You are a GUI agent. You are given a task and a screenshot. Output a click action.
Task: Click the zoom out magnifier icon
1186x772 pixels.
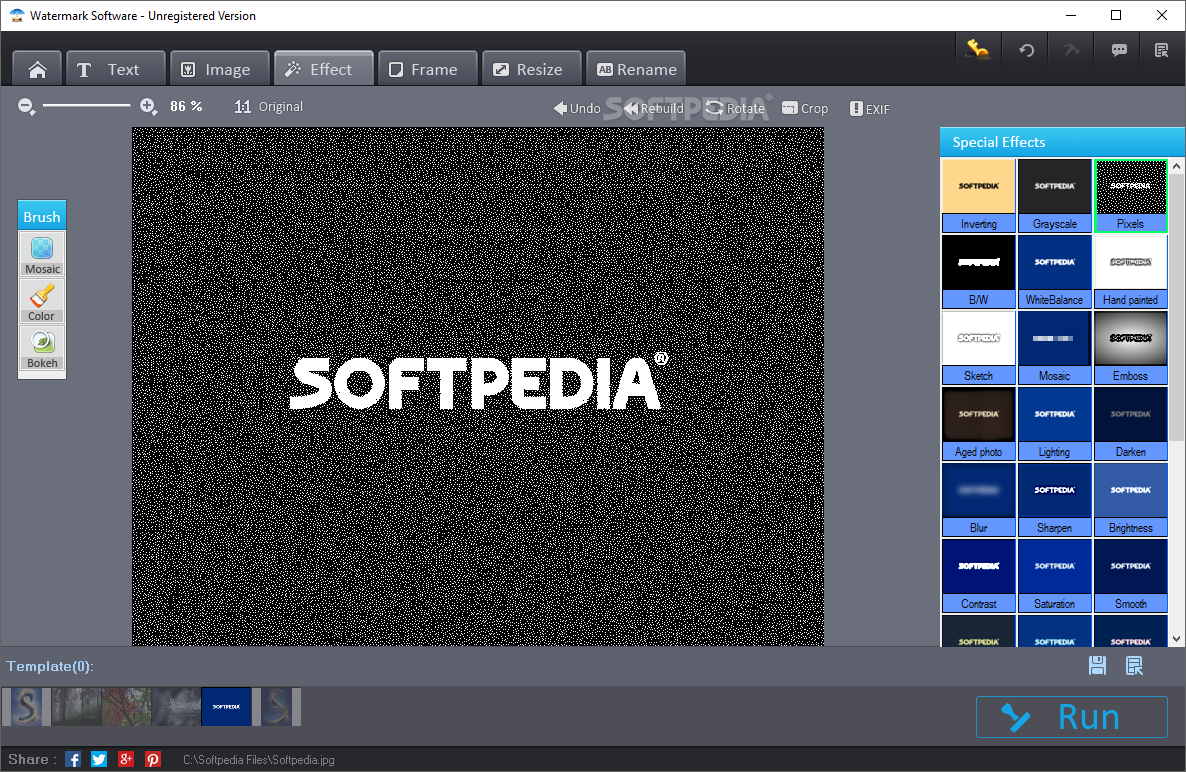(26, 107)
